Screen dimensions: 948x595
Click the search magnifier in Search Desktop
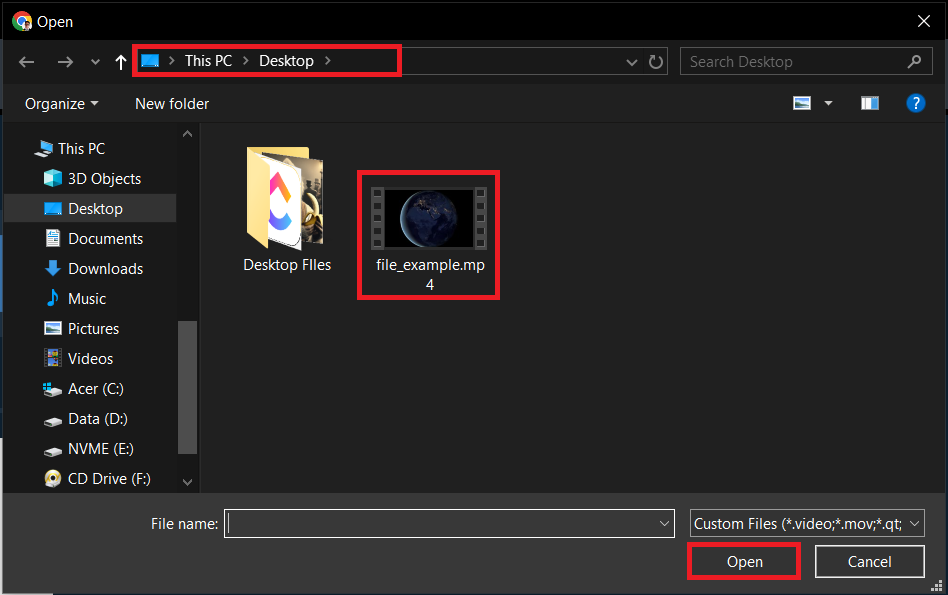coord(914,61)
